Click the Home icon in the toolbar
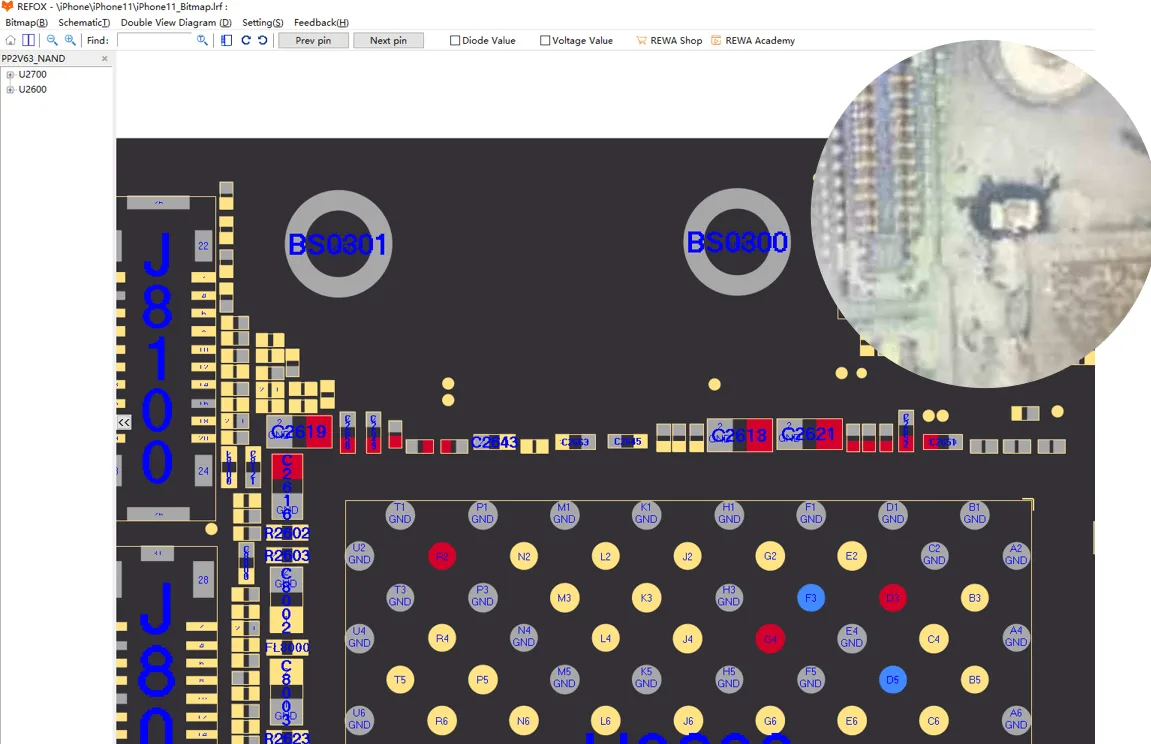 coord(10,40)
